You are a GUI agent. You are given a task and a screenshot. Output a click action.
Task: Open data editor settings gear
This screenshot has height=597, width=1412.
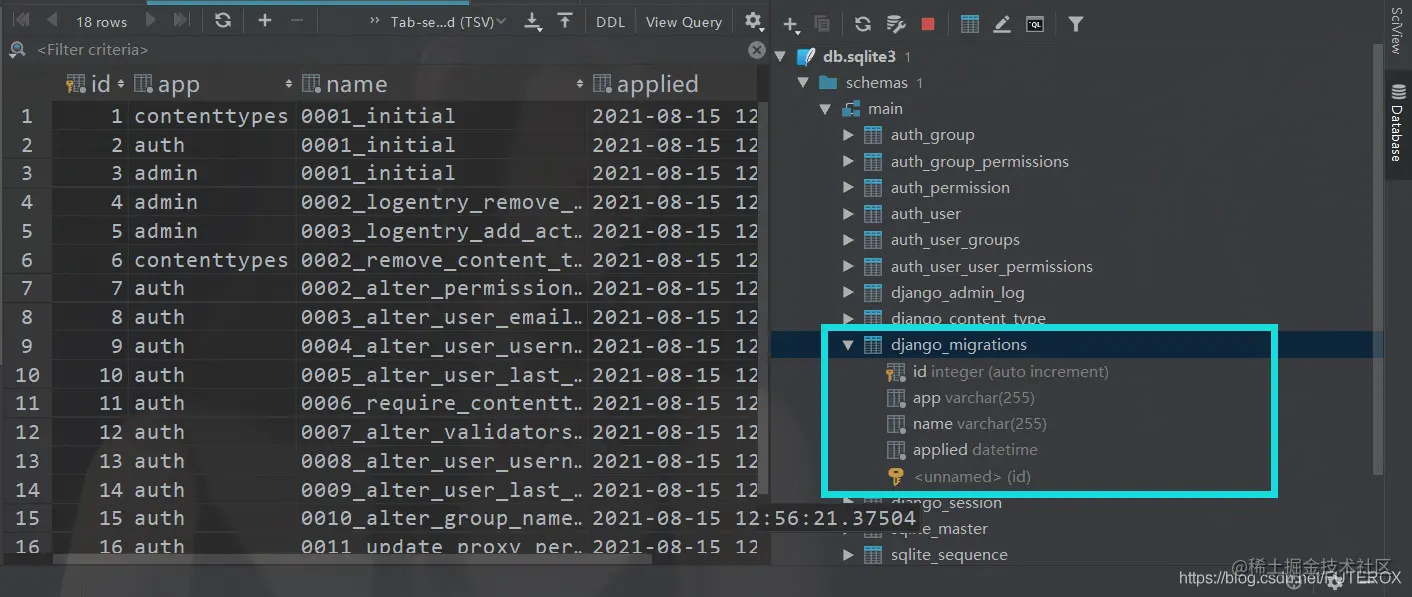coord(753,21)
